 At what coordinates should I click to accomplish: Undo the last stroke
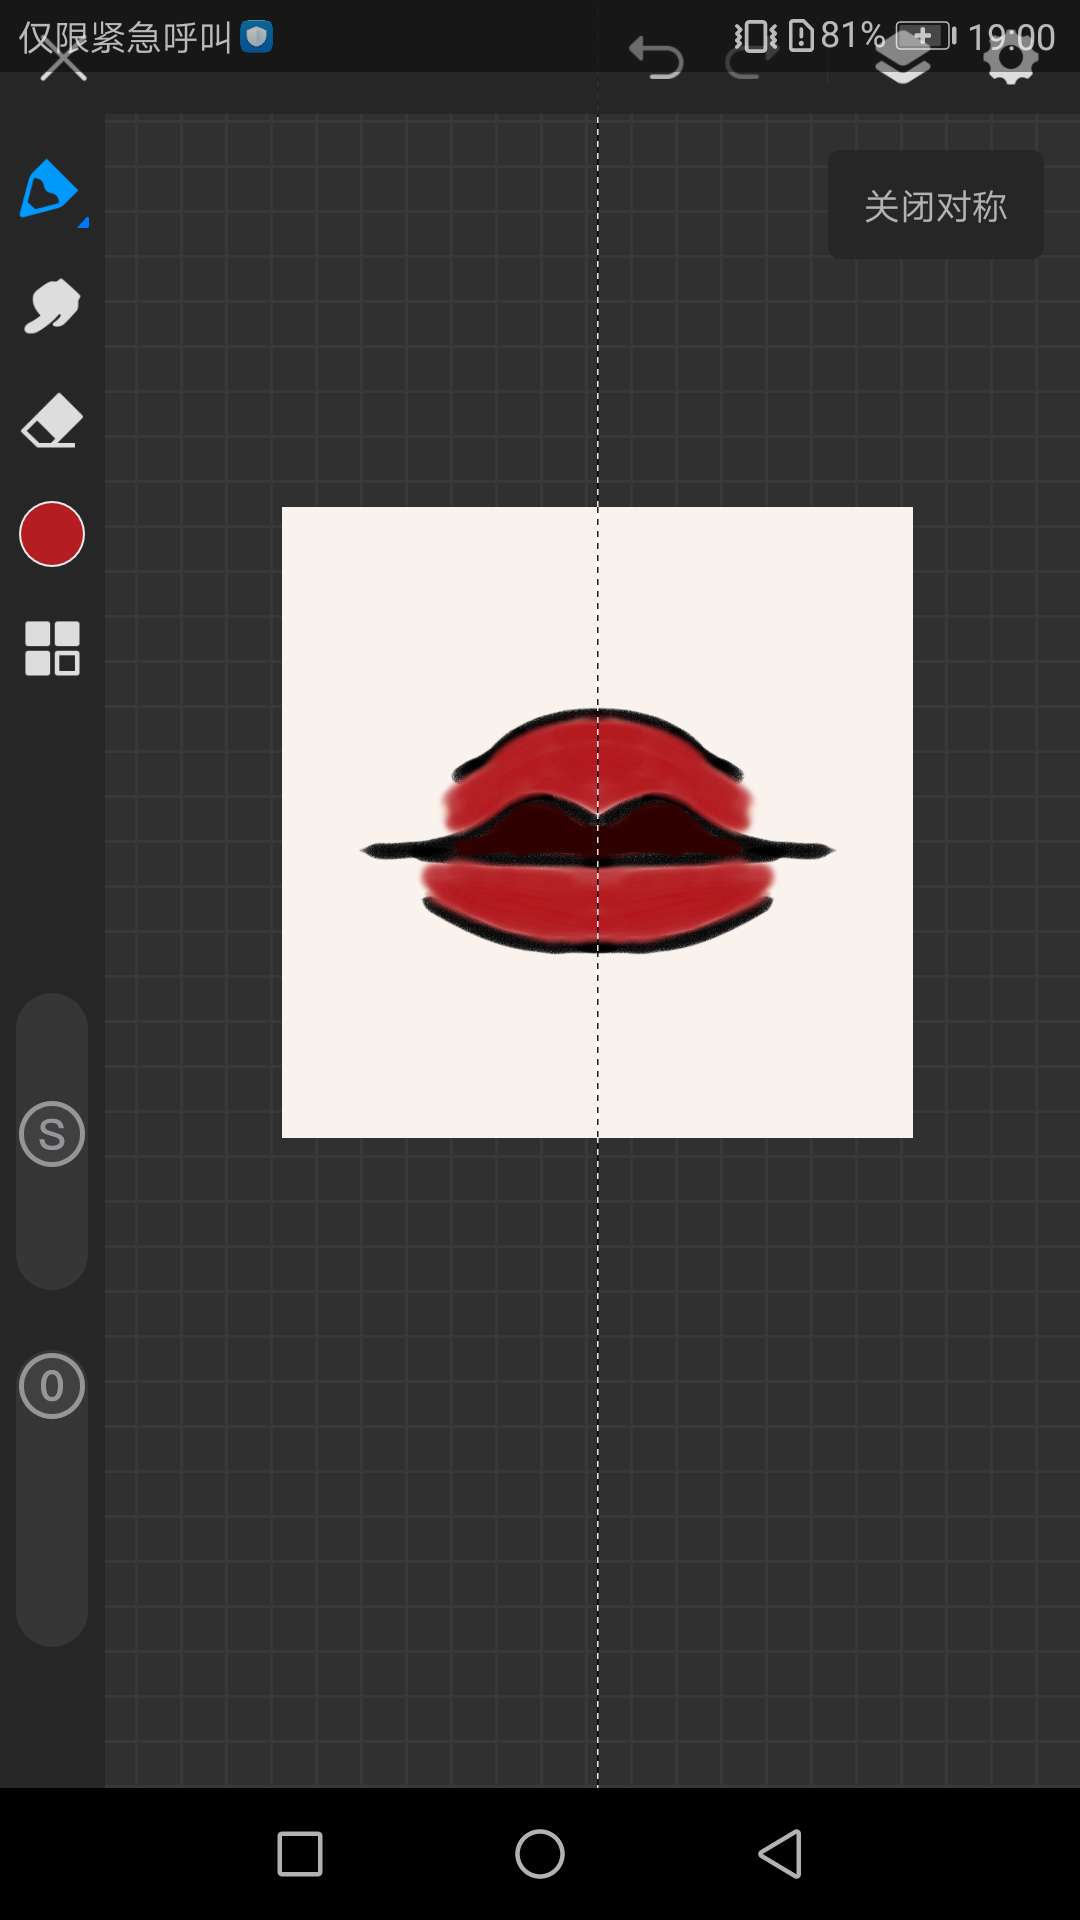pos(656,58)
